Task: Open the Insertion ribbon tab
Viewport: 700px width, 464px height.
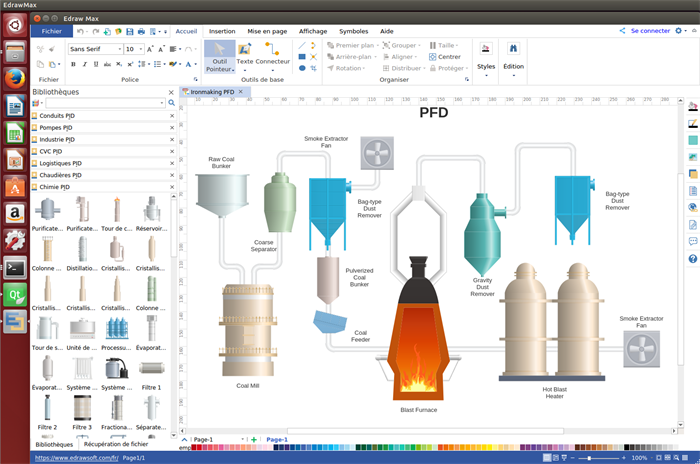Action: (x=222, y=31)
